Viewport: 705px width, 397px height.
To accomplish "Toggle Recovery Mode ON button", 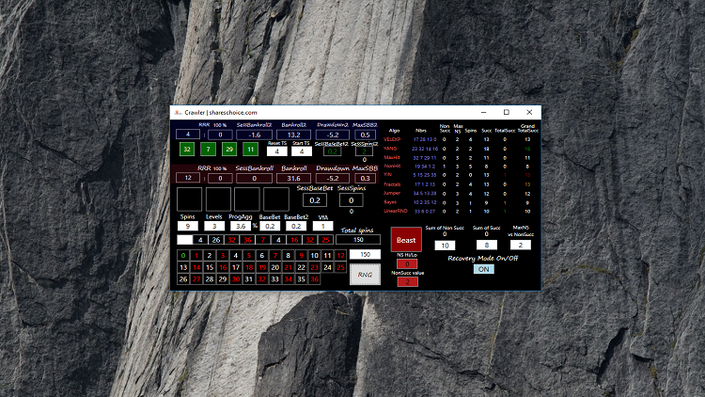I will tap(484, 269).
